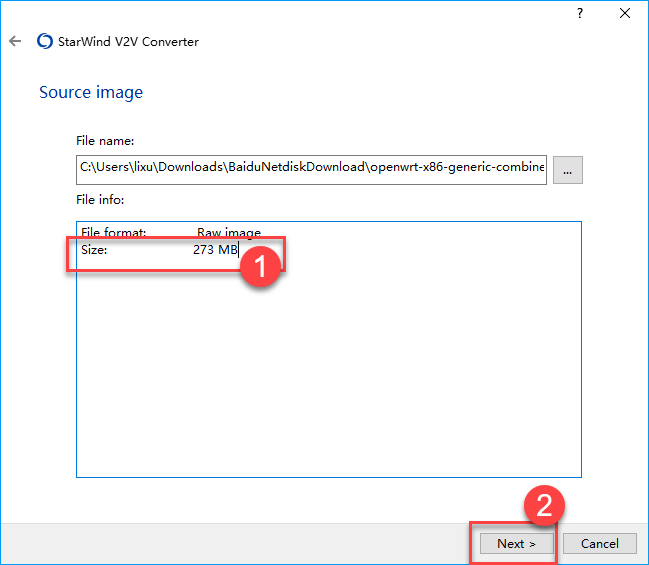
Task: Click the Size label in file info
Action: click(x=94, y=250)
